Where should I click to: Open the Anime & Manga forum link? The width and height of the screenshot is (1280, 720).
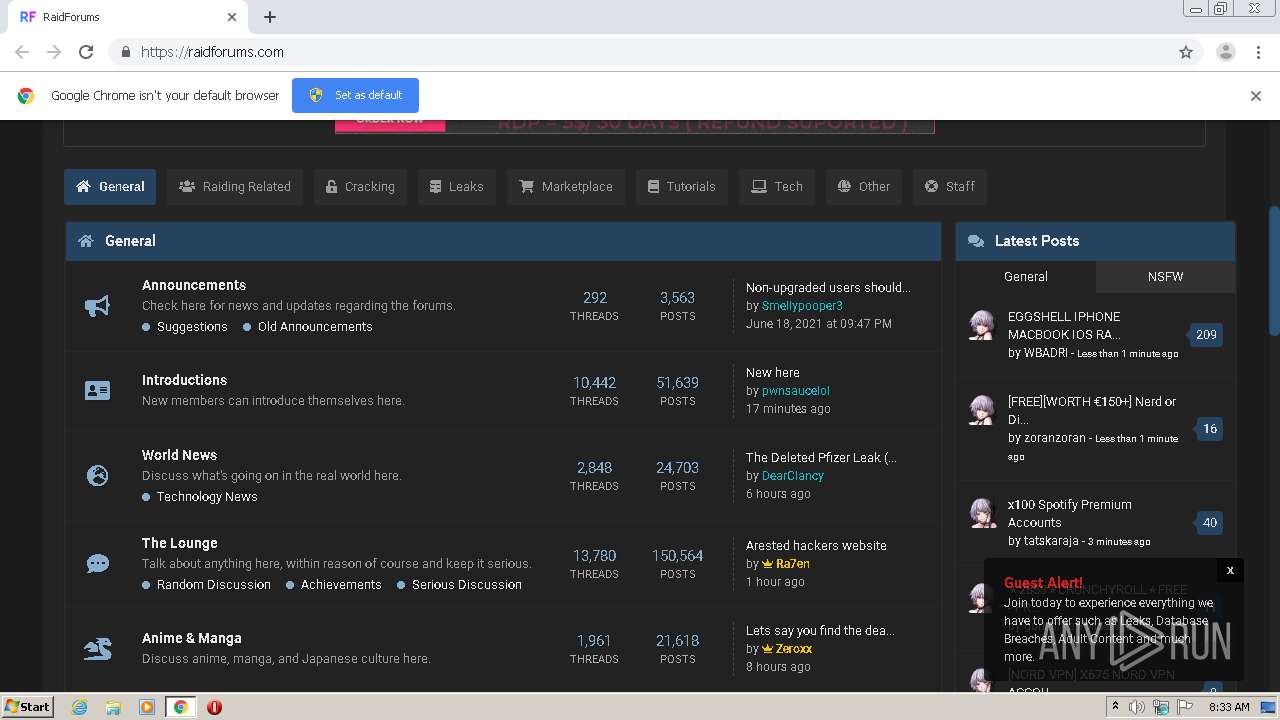192,638
